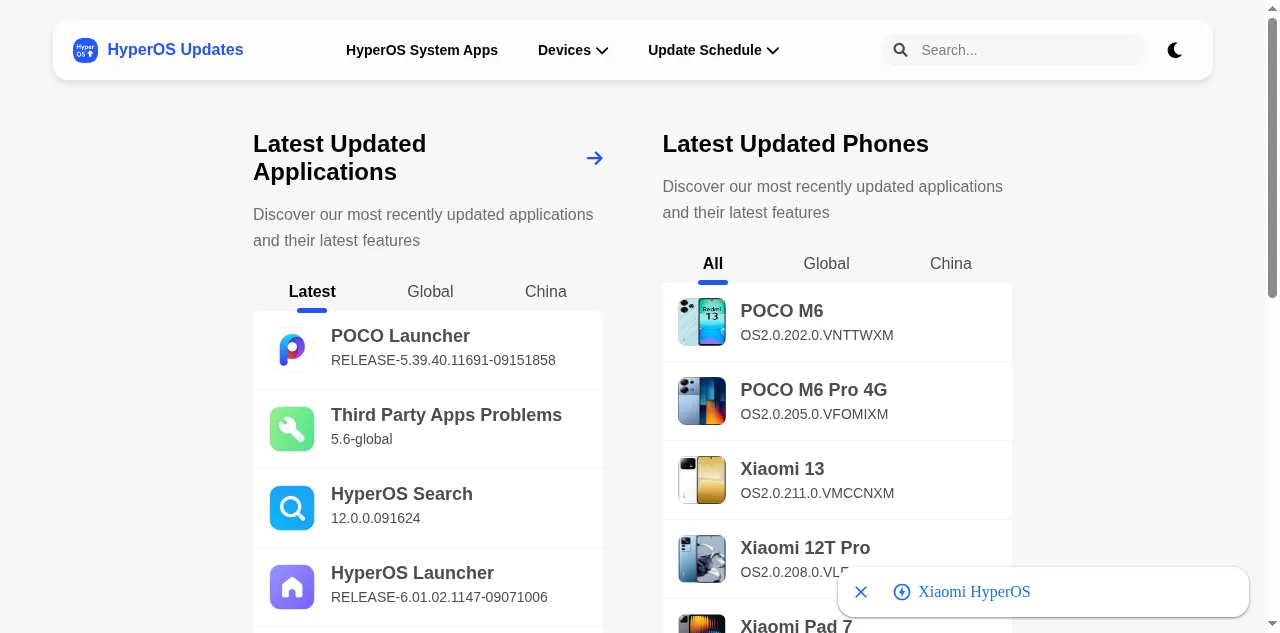
Task: Select the China applications tab
Action: 546,292
